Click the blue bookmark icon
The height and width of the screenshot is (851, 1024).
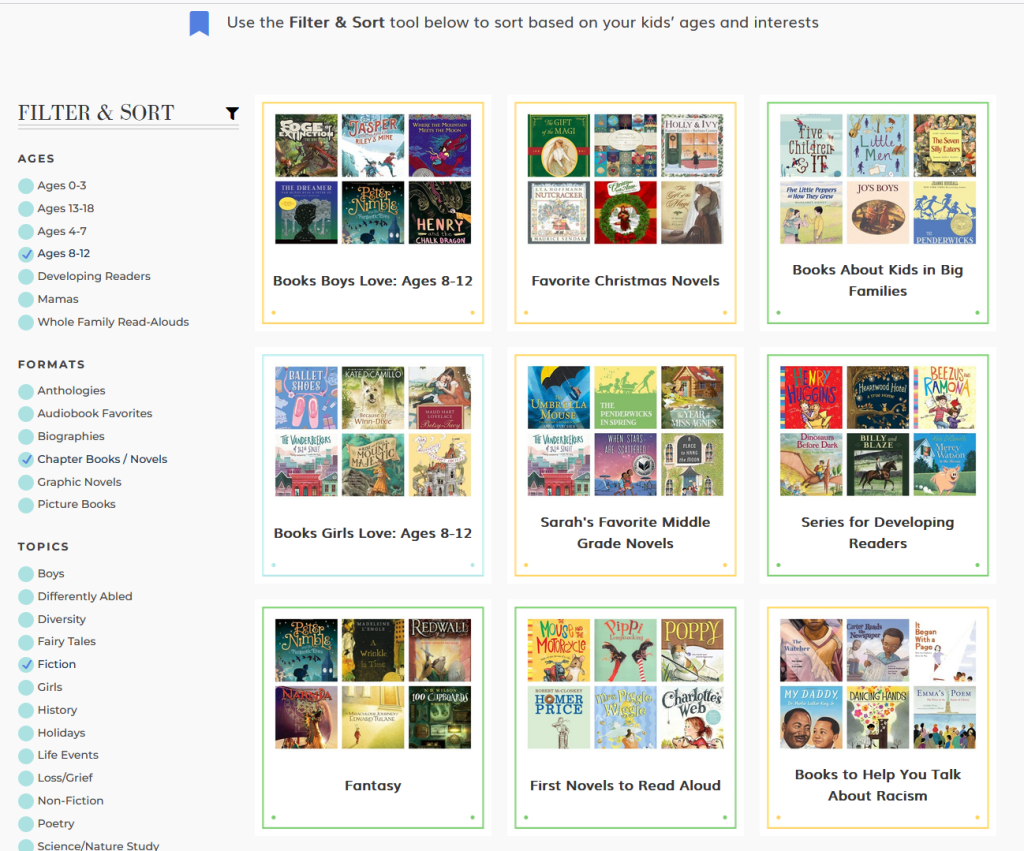coord(199,23)
